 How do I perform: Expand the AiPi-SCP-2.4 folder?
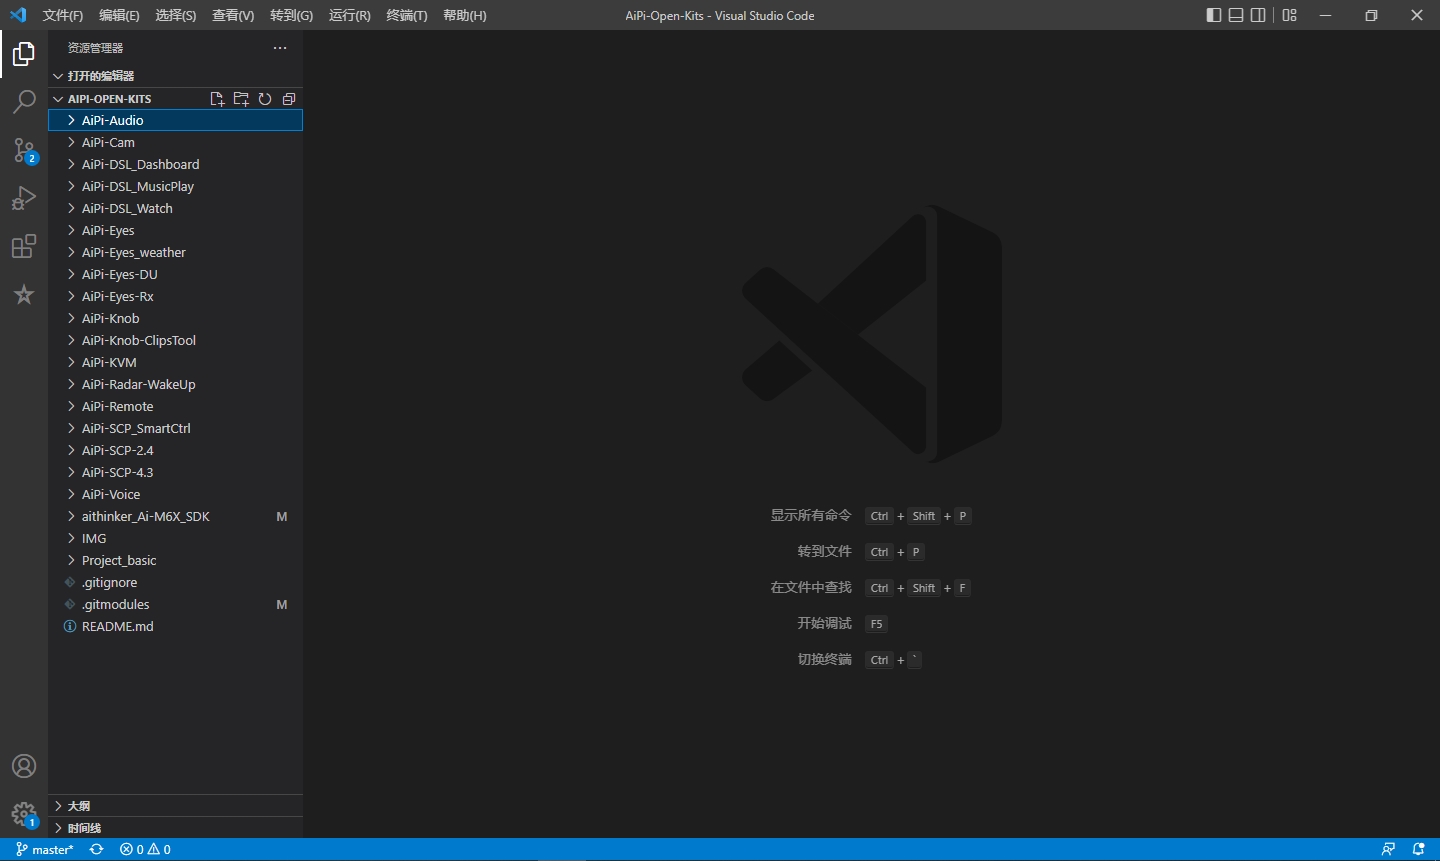point(175,450)
